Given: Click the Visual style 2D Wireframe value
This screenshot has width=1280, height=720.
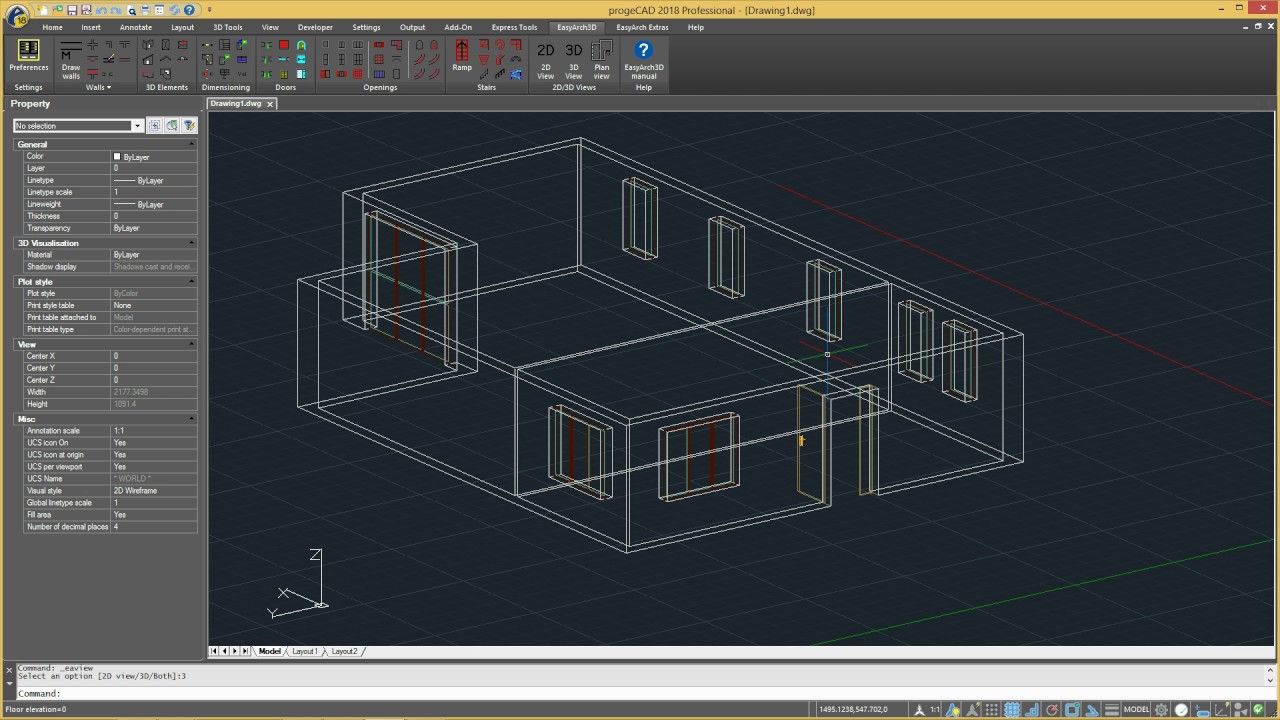Looking at the screenshot, I should point(154,491).
